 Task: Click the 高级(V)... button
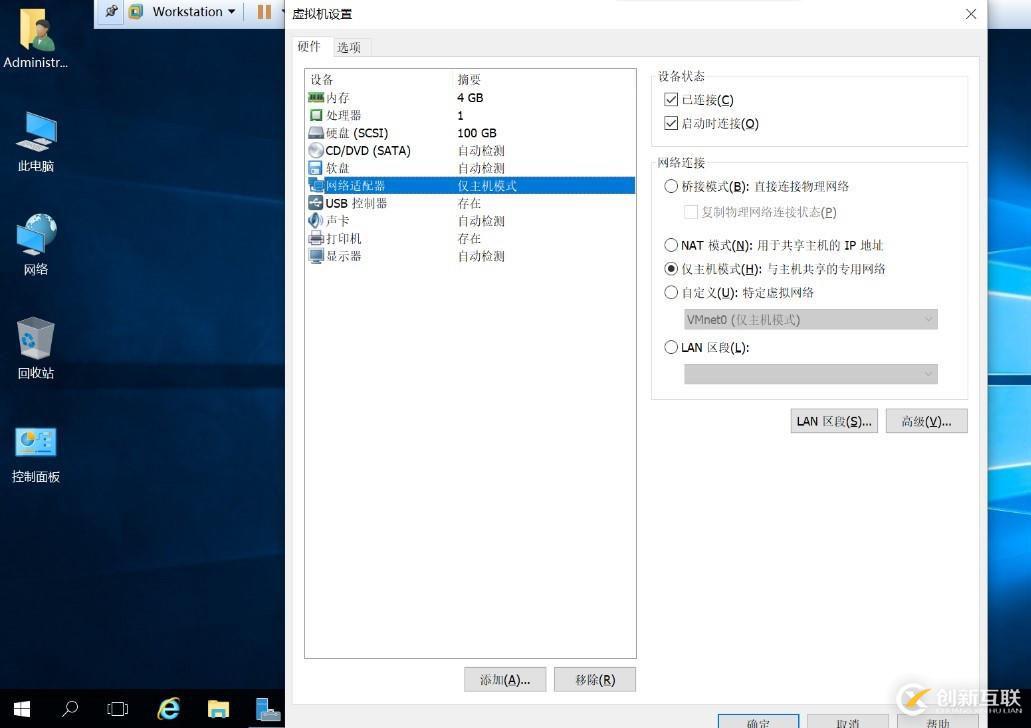pos(926,422)
